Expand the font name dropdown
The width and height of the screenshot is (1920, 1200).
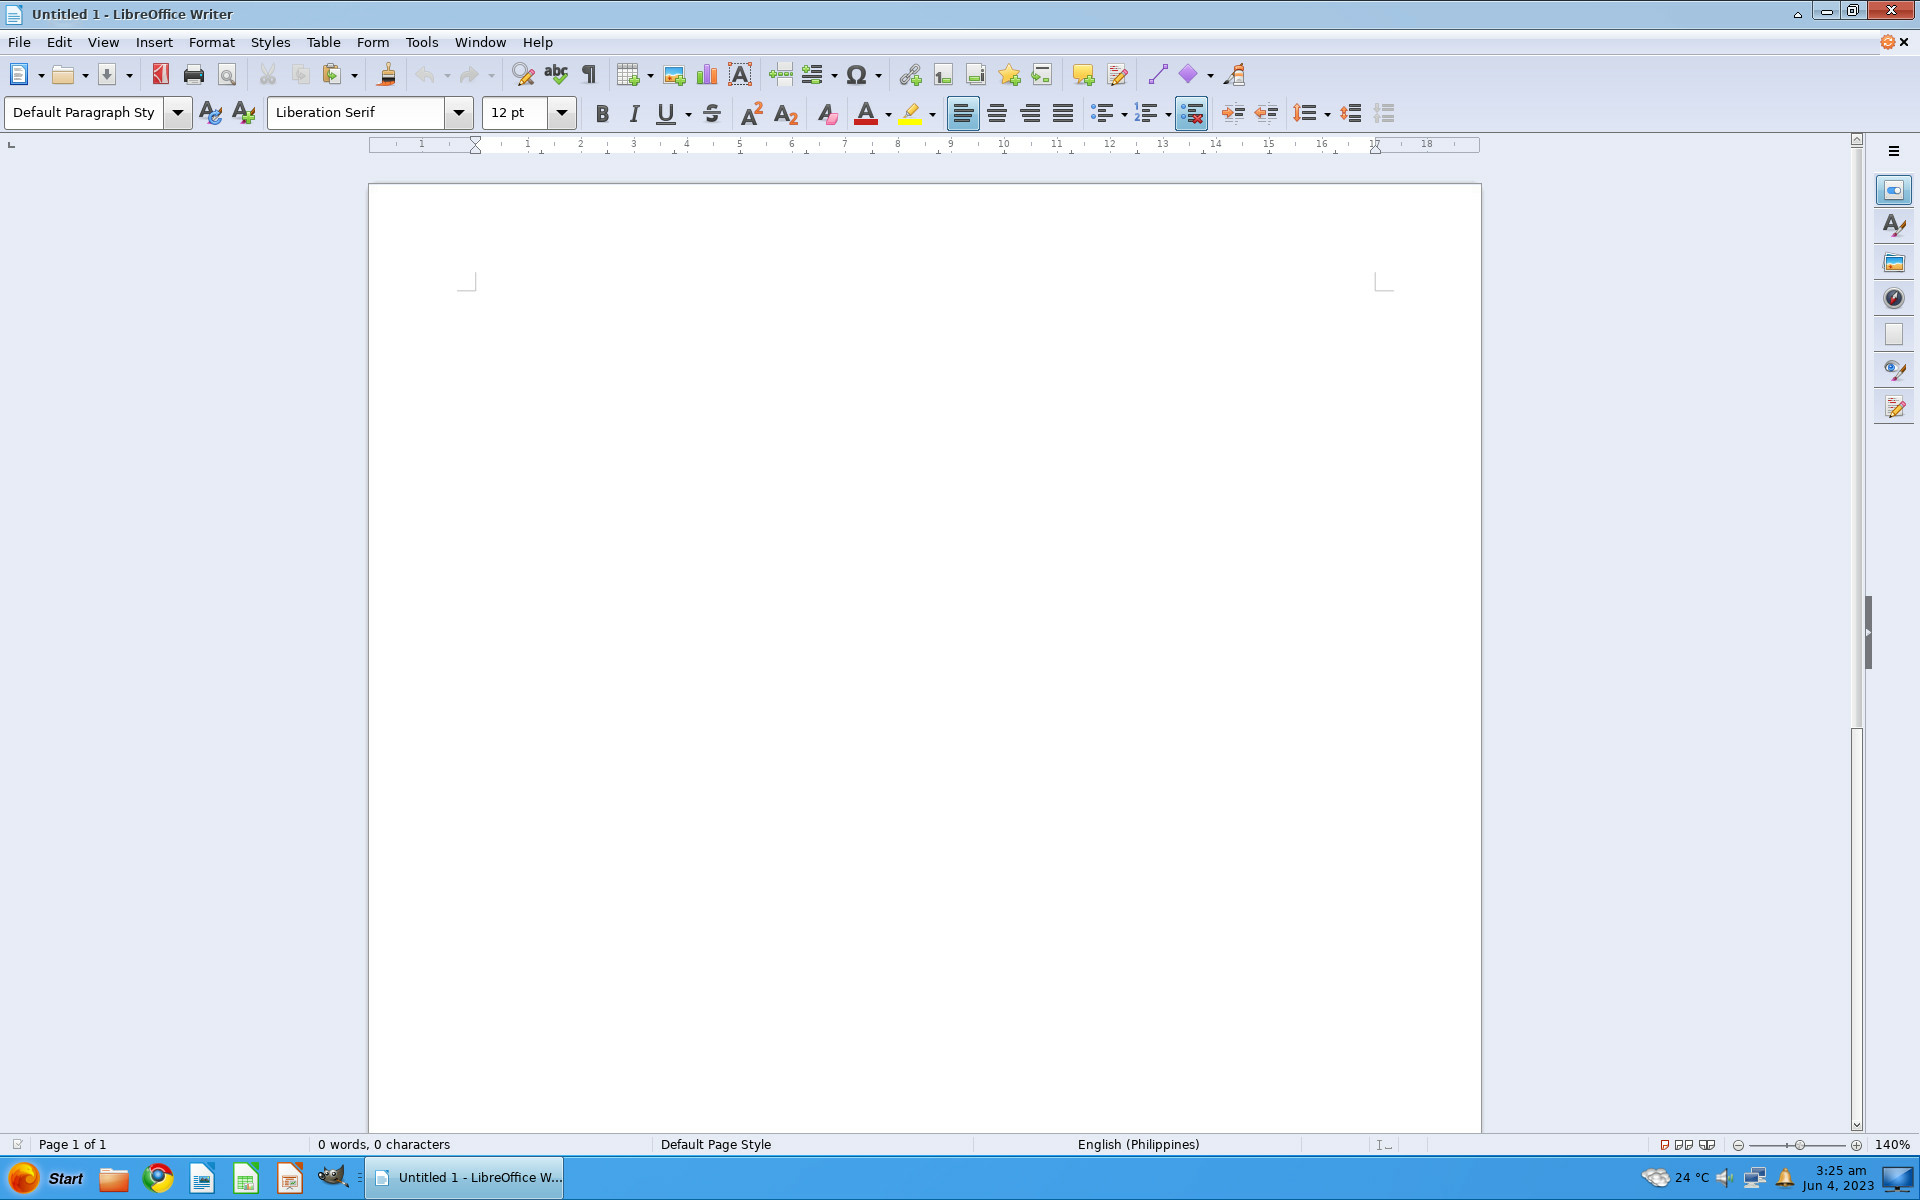(x=459, y=113)
